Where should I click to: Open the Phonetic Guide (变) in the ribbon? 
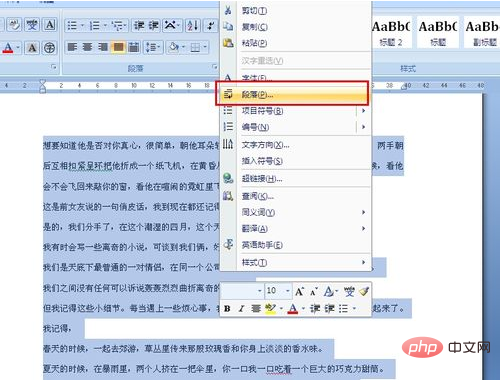pyautogui.click(x=32, y=25)
